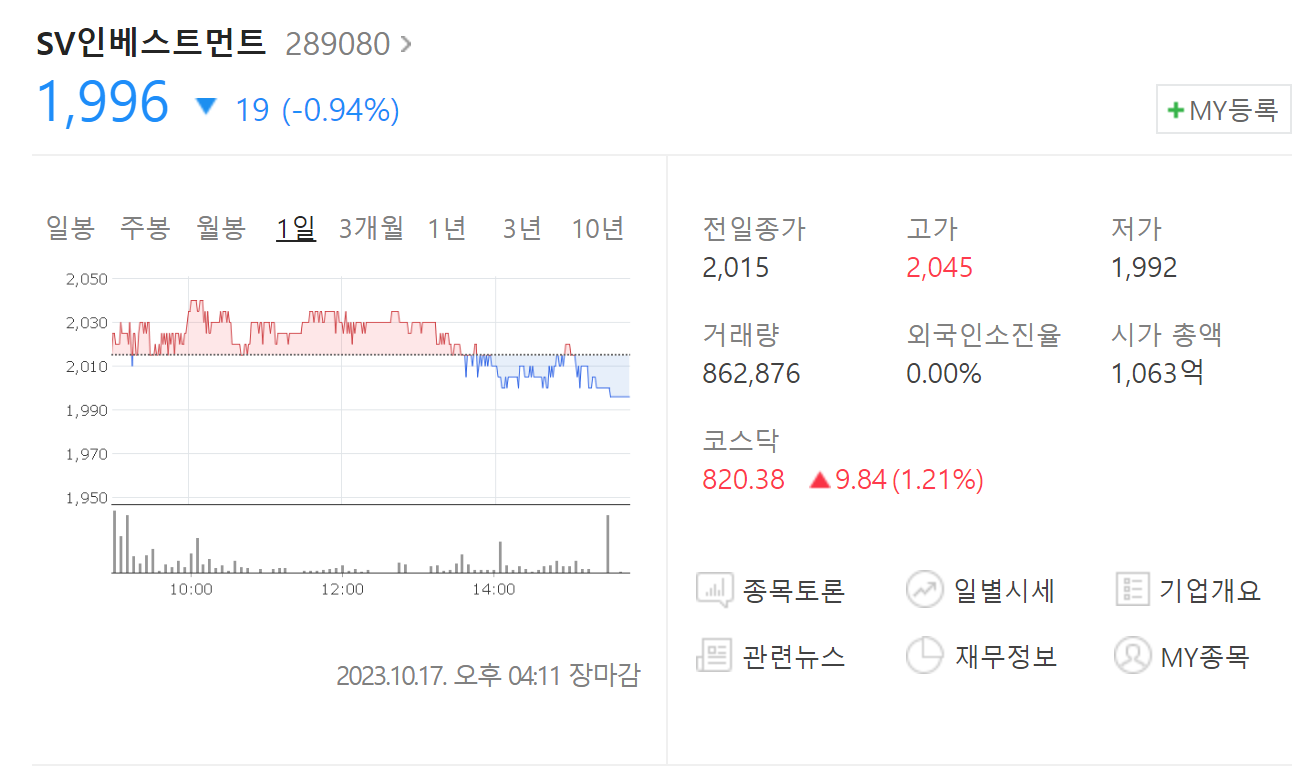Click the speech-bubble chart icon beside 종목토론
Screen dimensions: 1316x784
click(x=714, y=590)
